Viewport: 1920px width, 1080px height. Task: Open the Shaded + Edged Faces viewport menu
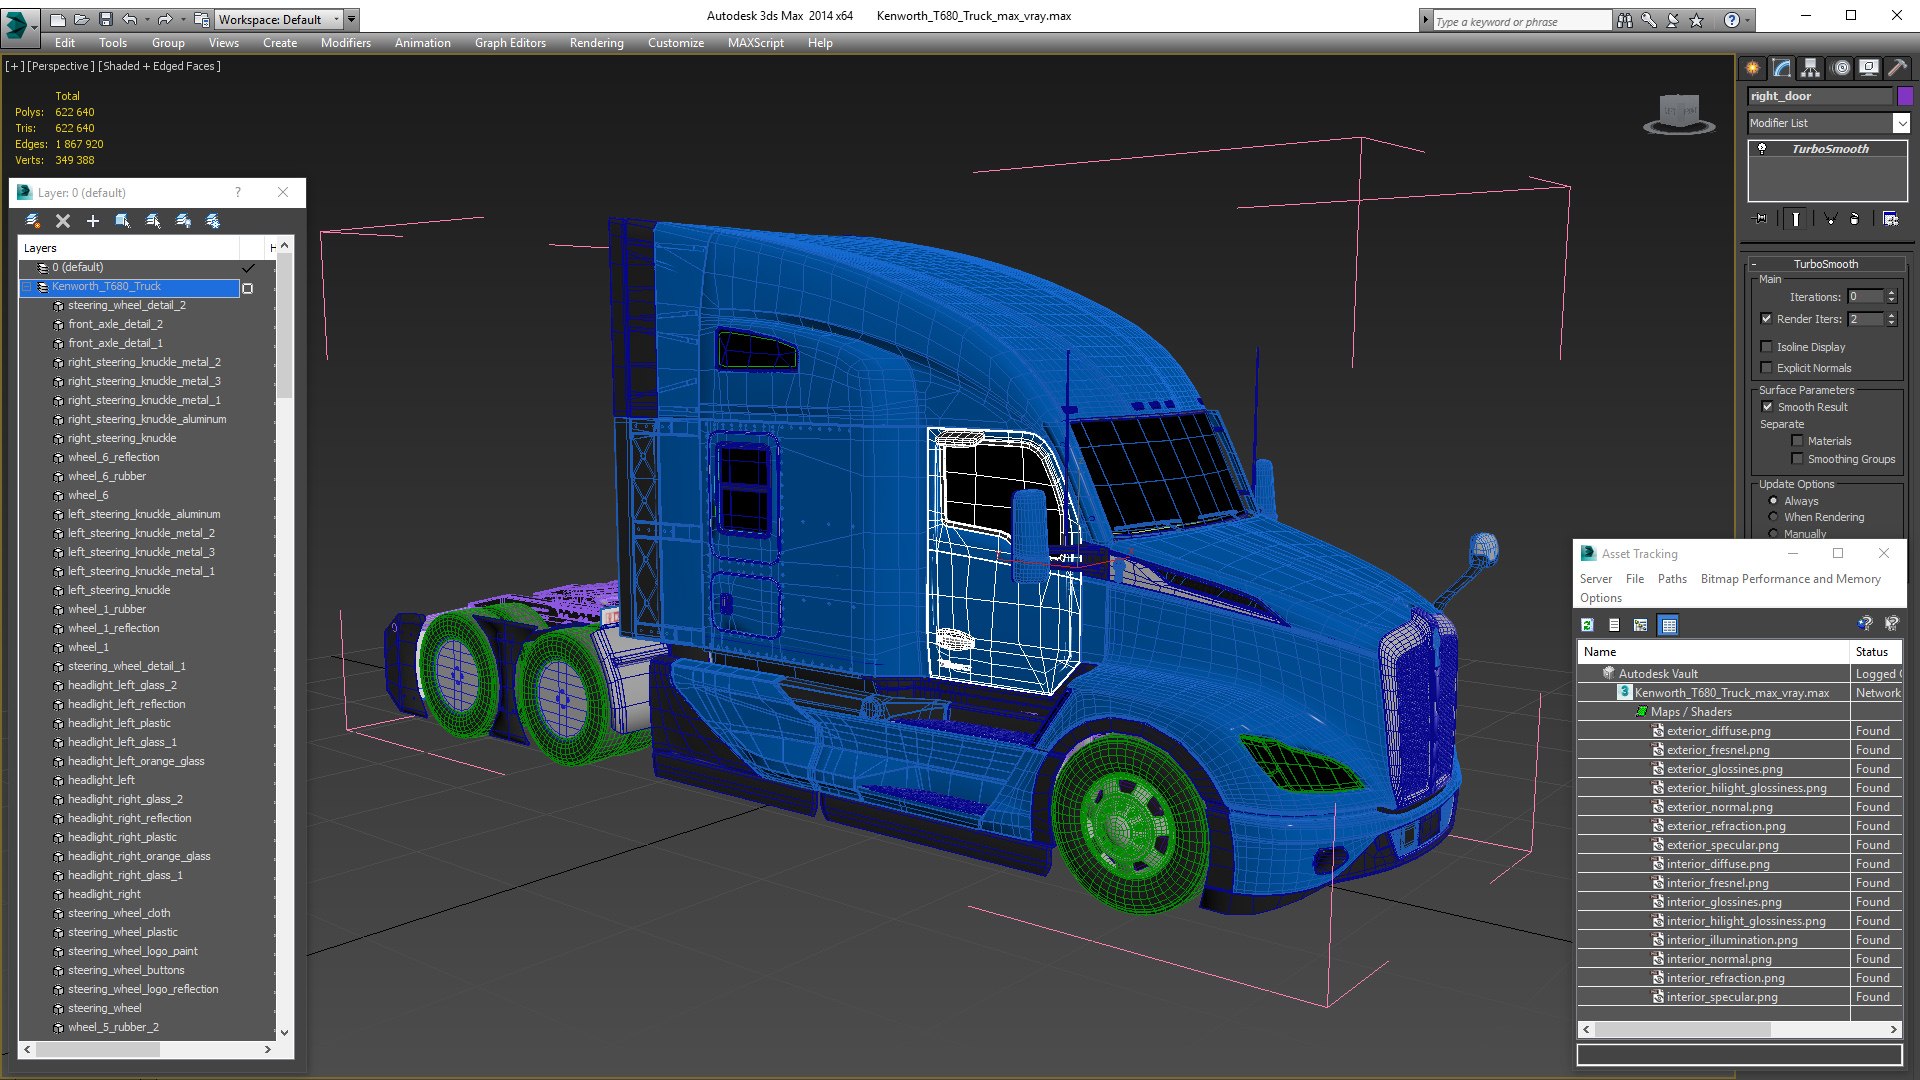[160, 66]
